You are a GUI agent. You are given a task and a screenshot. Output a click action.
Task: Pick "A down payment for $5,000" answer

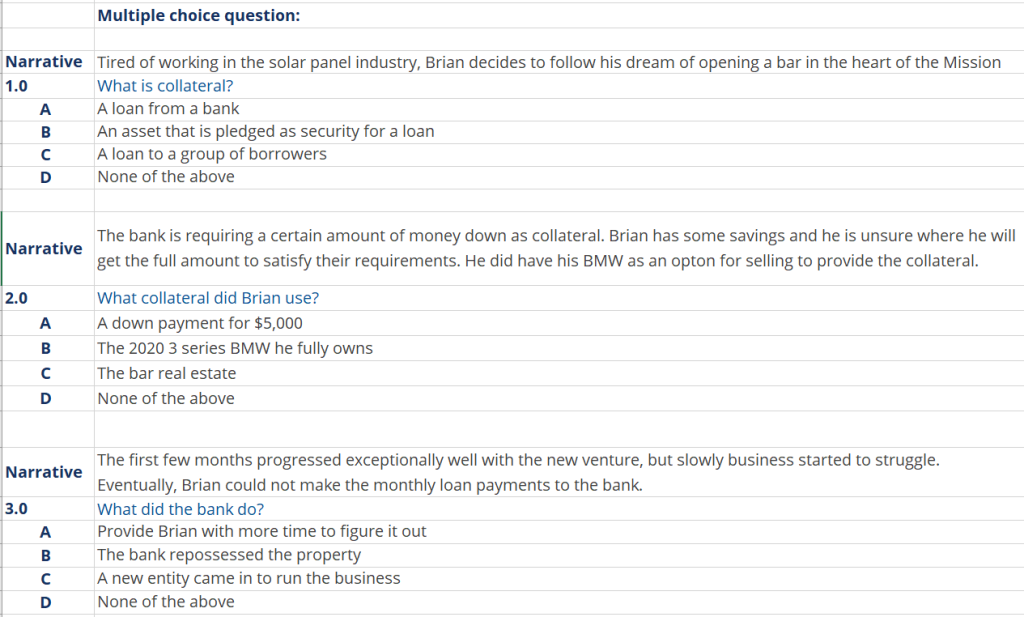click(199, 323)
